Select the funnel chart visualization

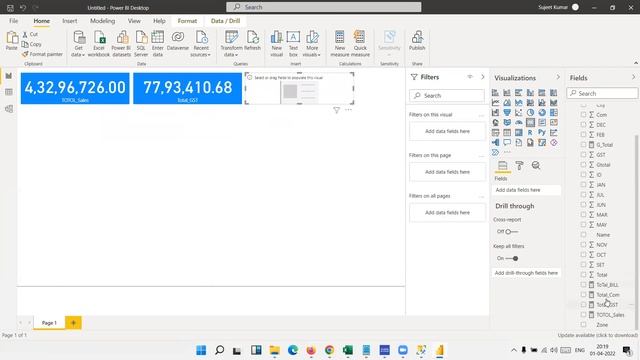coord(507,112)
